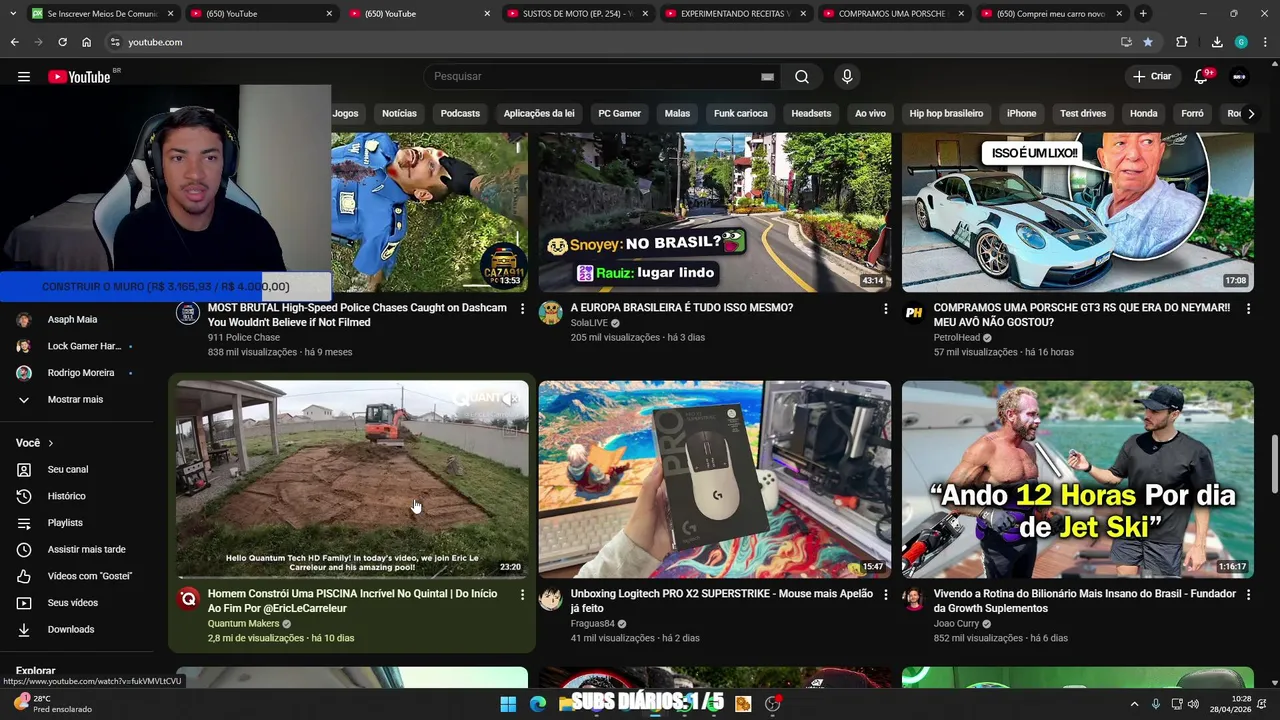1280x720 pixels.
Task: Bookmark this page with the star
Action: click(x=1148, y=42)
